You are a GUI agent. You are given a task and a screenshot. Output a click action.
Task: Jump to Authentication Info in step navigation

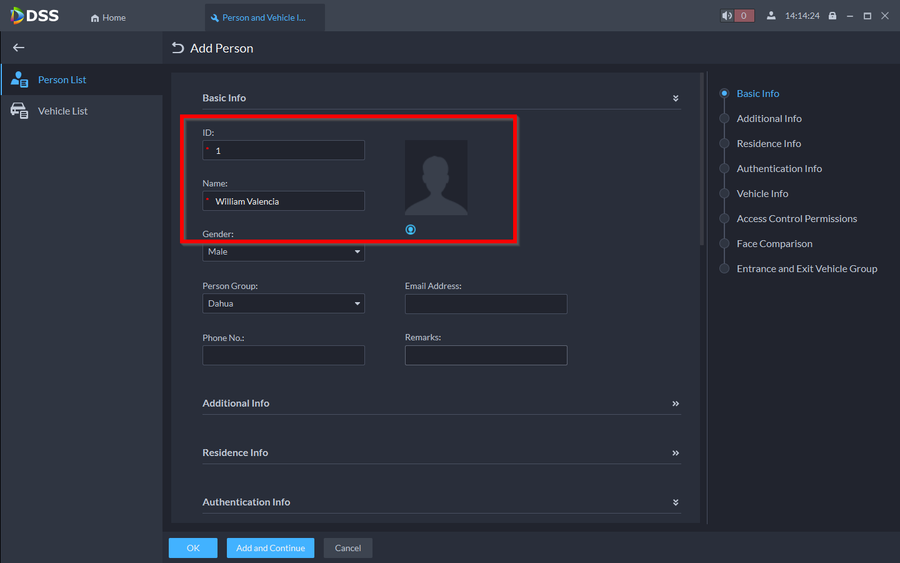[779, 169]
